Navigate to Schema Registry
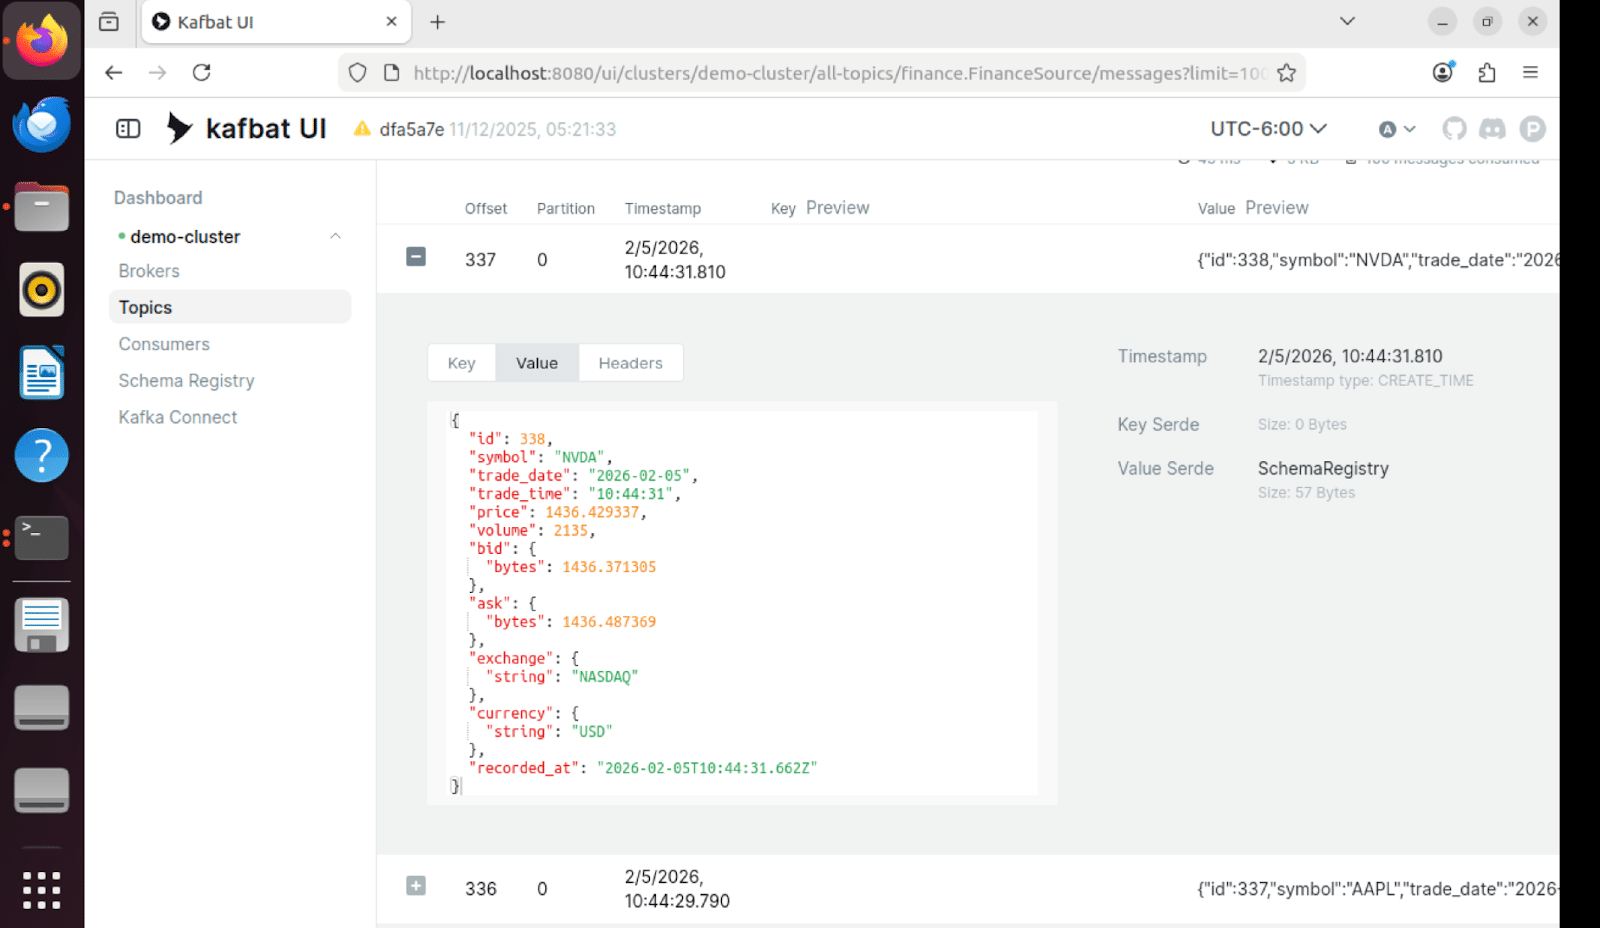Viewport: 1600px width, 928px height. (186, 380)
